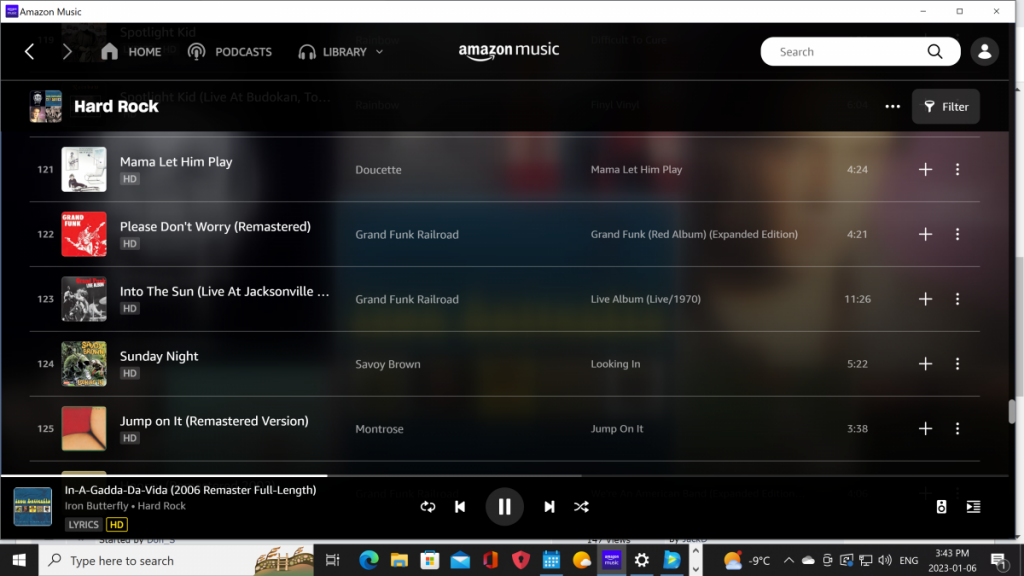Add Sunday Night to library

click(x=925, y=364)
